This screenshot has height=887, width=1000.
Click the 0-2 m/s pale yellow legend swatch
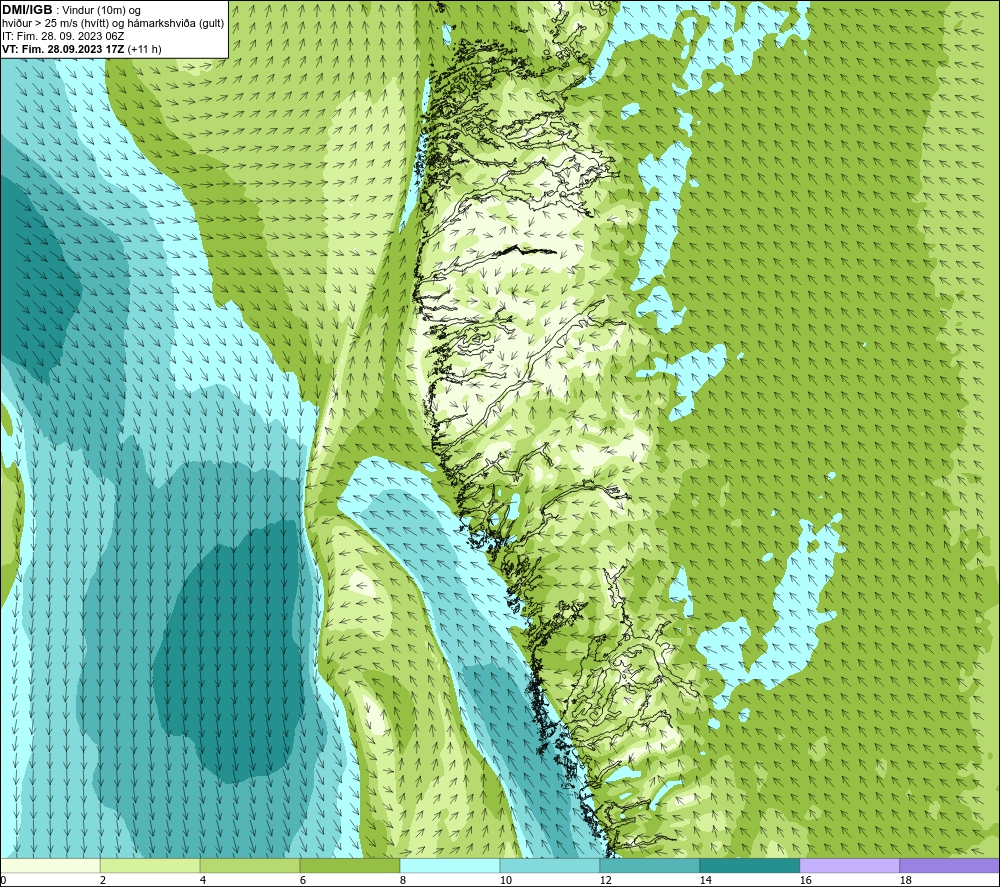[x=50, y=865]
